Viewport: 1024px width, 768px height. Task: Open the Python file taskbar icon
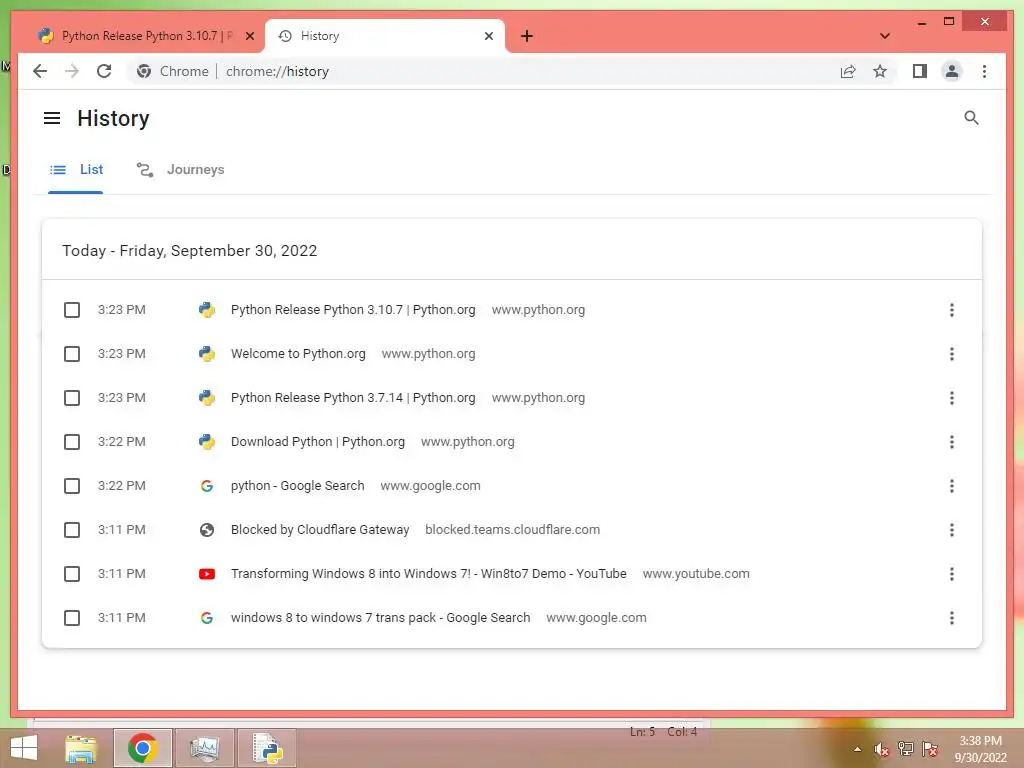(267, 748)
